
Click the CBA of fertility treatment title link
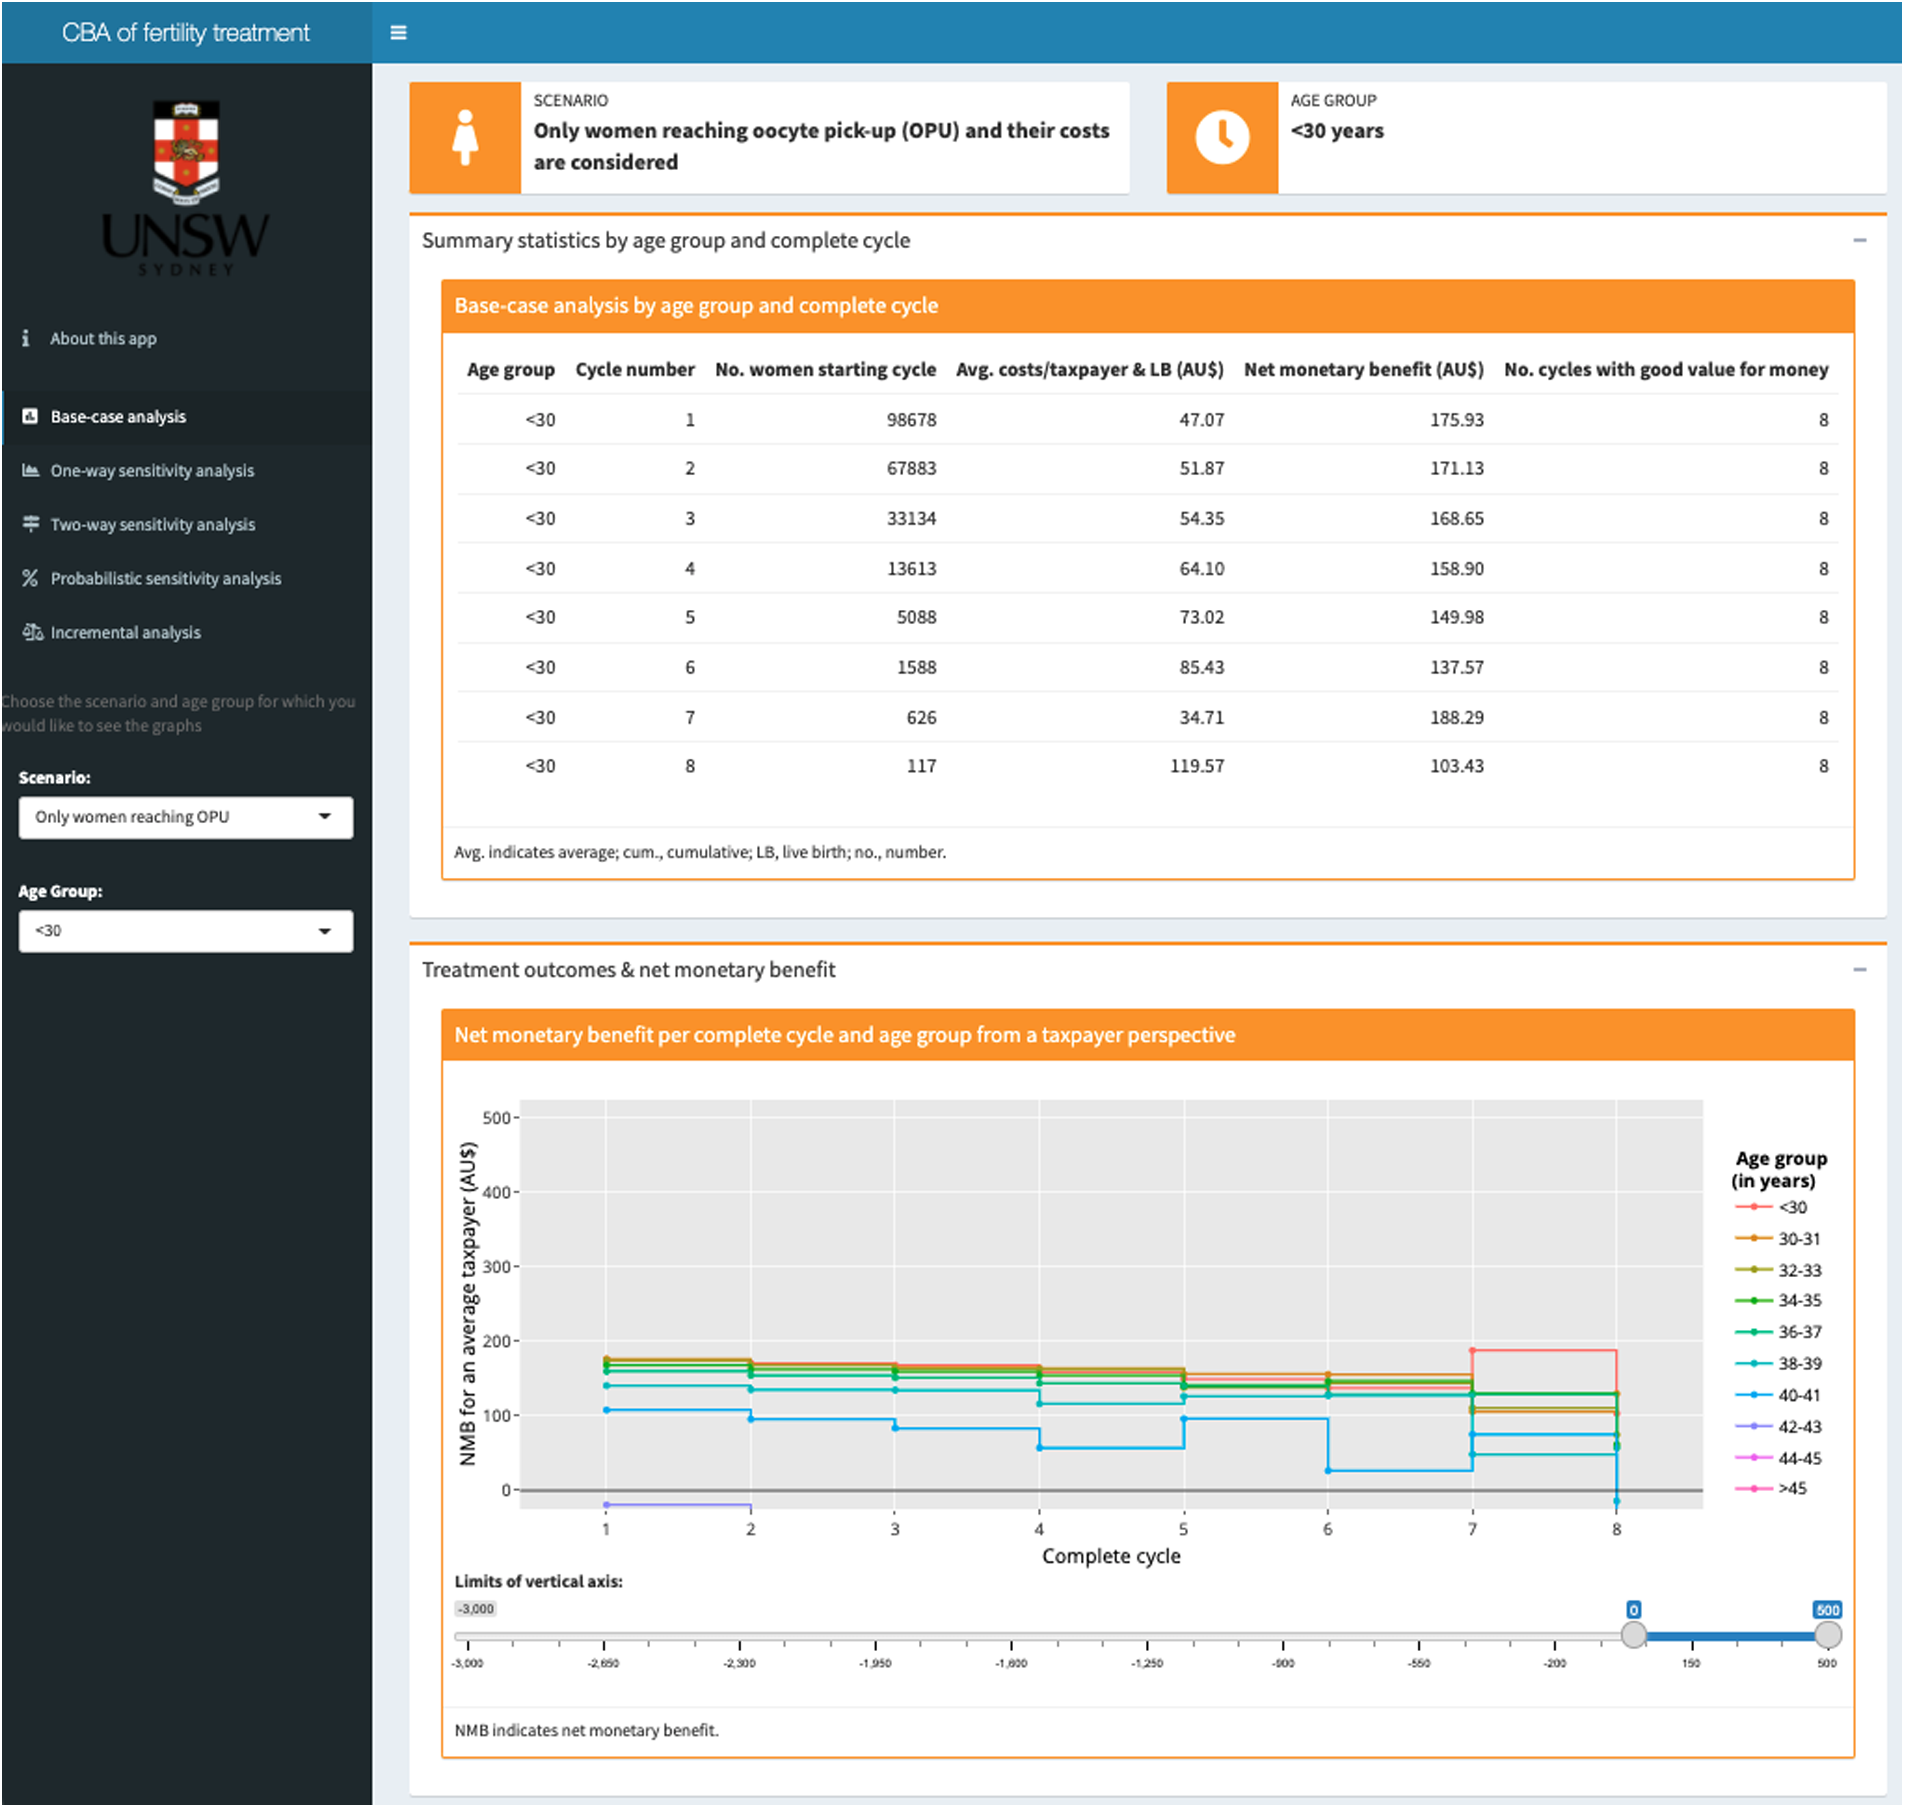(186, 33)
